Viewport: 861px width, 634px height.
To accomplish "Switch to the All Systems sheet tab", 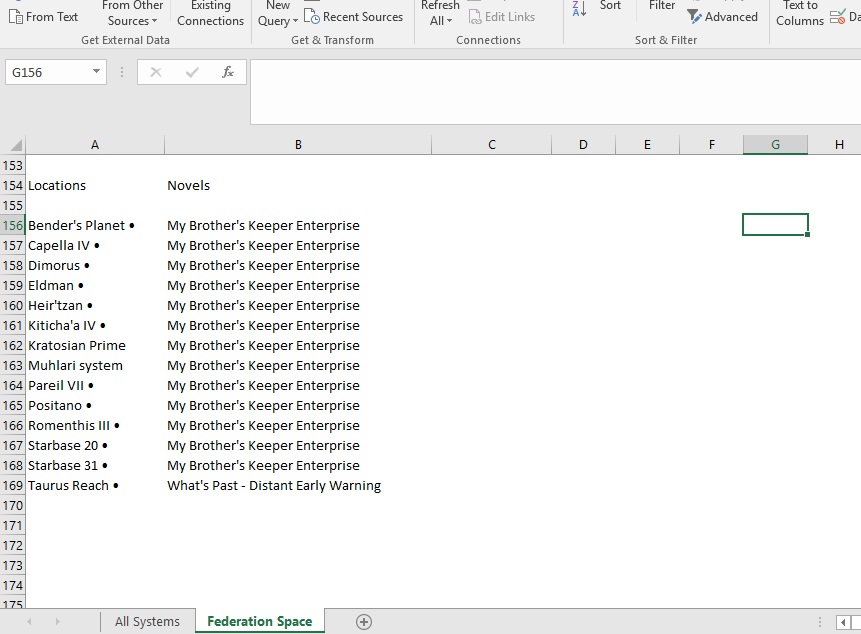I will (x=147, y=621).
